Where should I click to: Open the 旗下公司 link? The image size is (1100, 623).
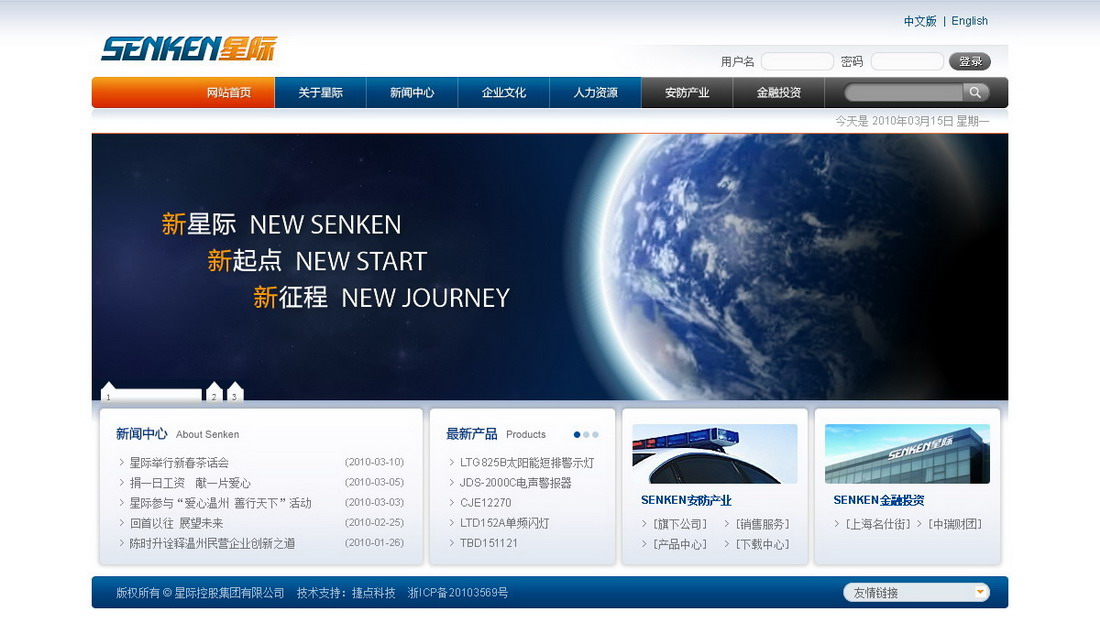point(680,524)
